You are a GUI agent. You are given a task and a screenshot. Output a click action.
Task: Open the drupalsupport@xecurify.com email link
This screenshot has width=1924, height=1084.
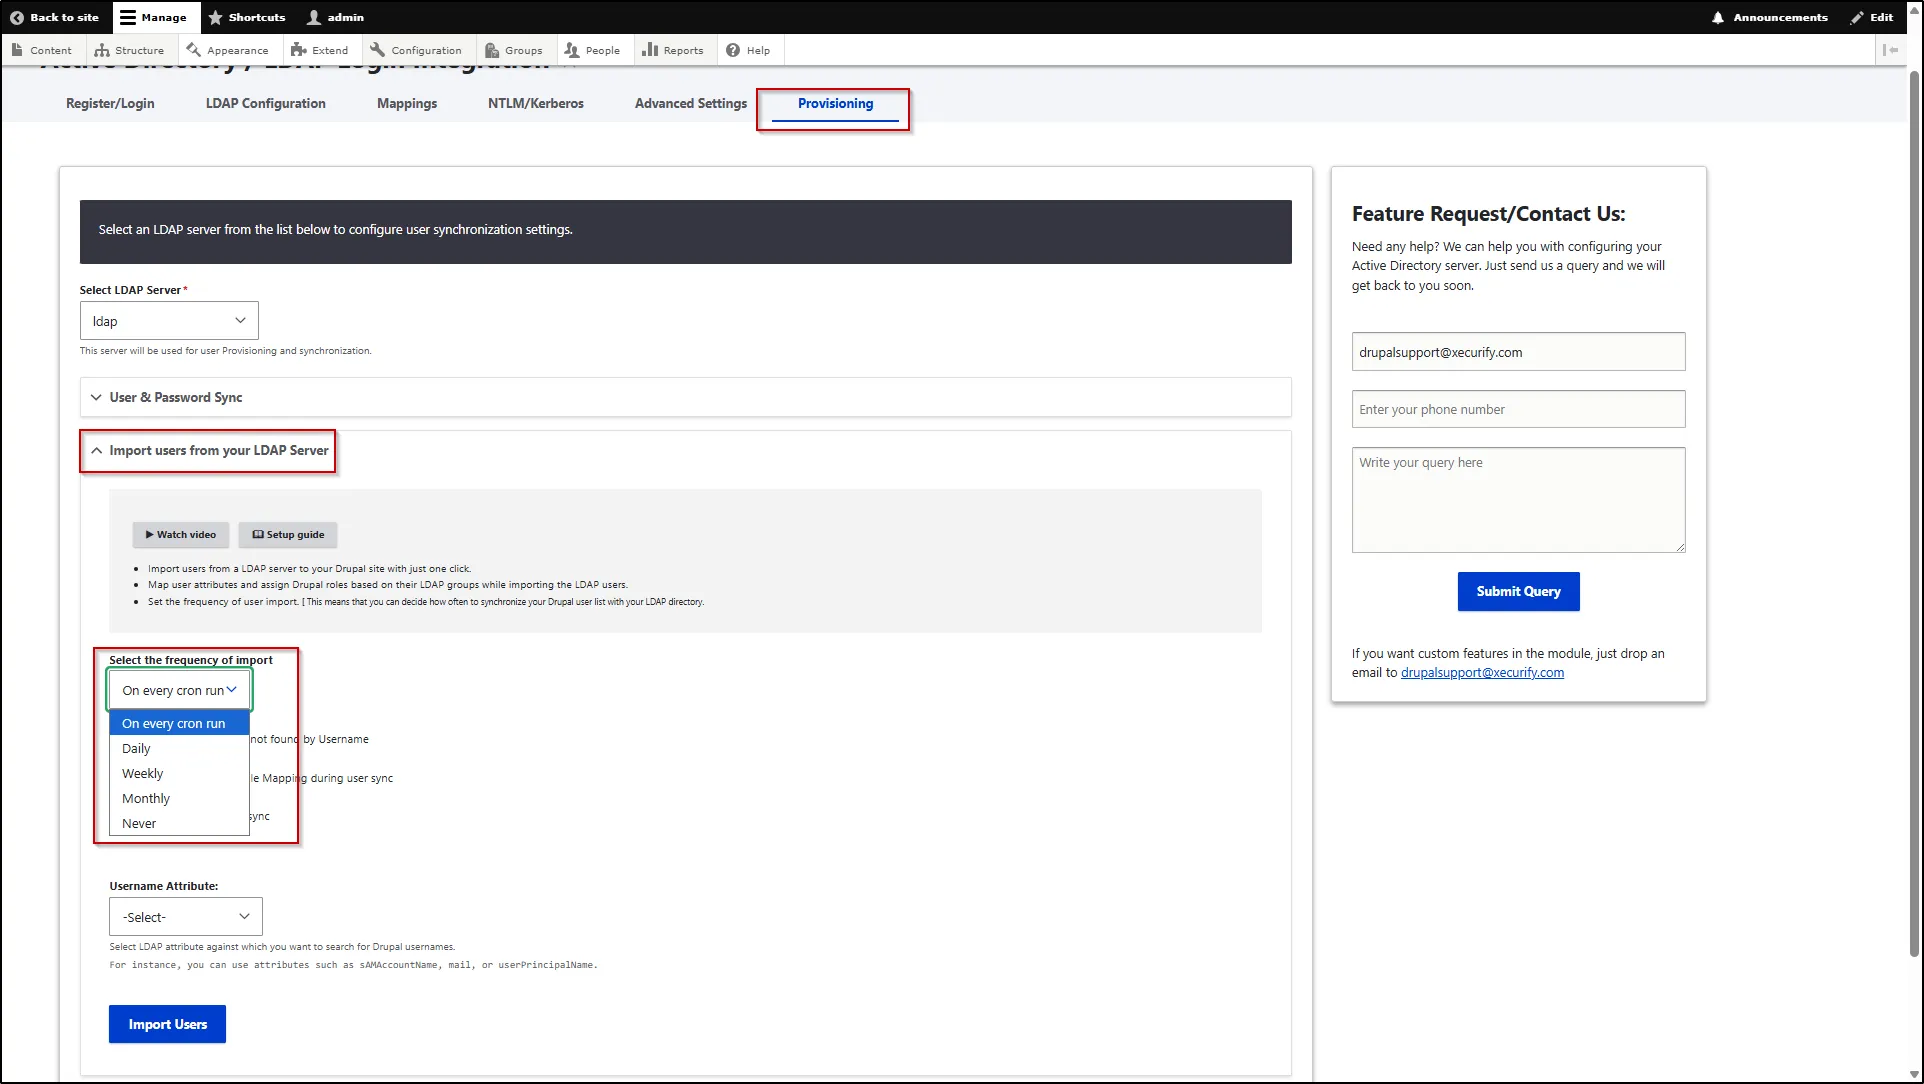[x=1482, y=672]
